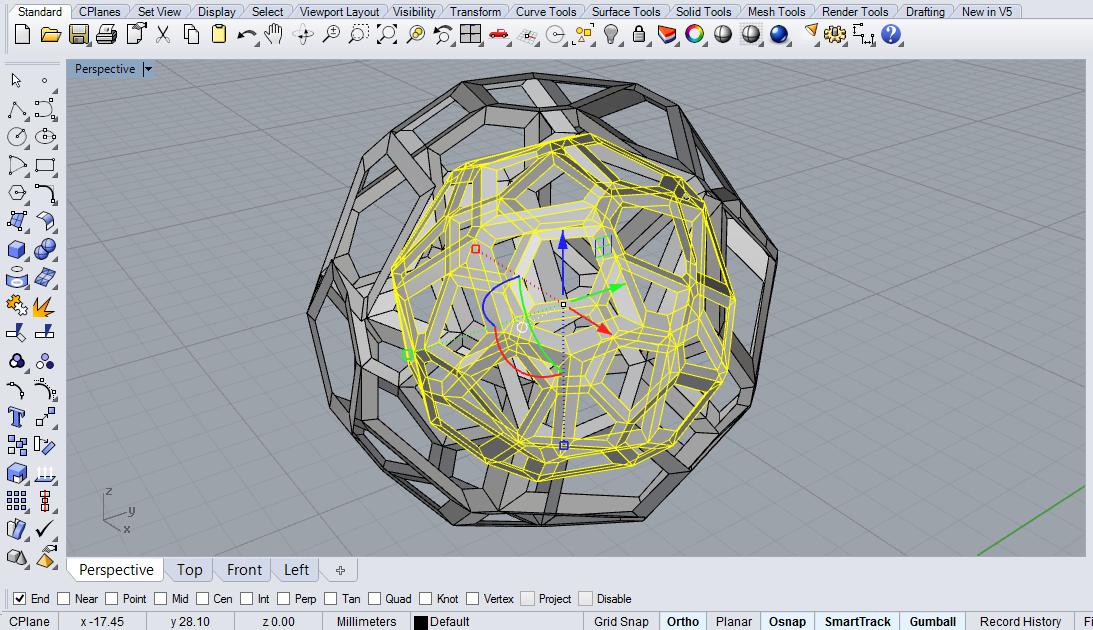Enable the Perp osnap checkbox

click(x=283, y=599)
